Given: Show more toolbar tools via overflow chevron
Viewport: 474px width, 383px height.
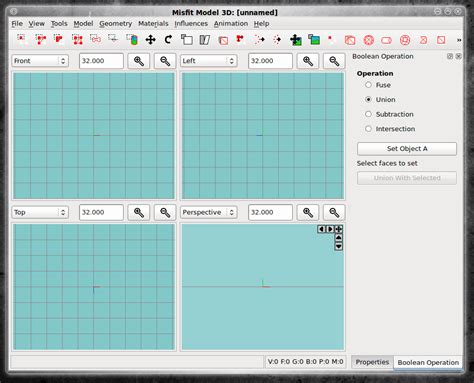Looking at the screenshot, I should [459, 40].
